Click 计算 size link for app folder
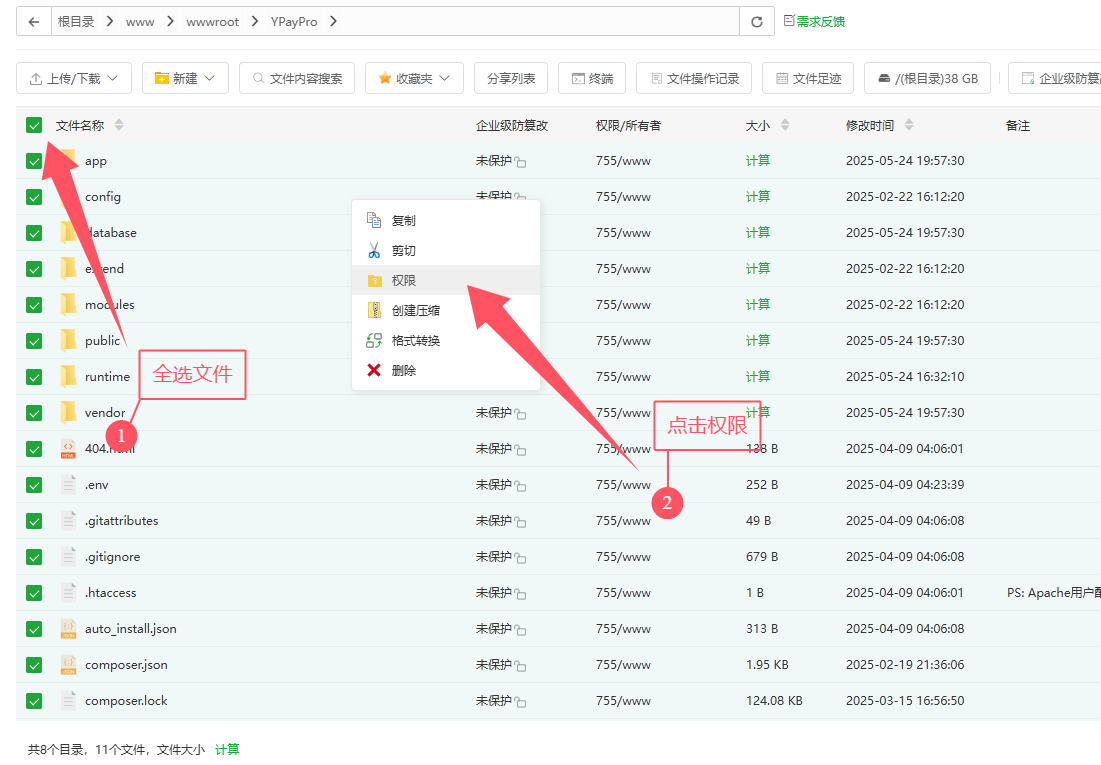The image size is (1101, 765). 758,161
